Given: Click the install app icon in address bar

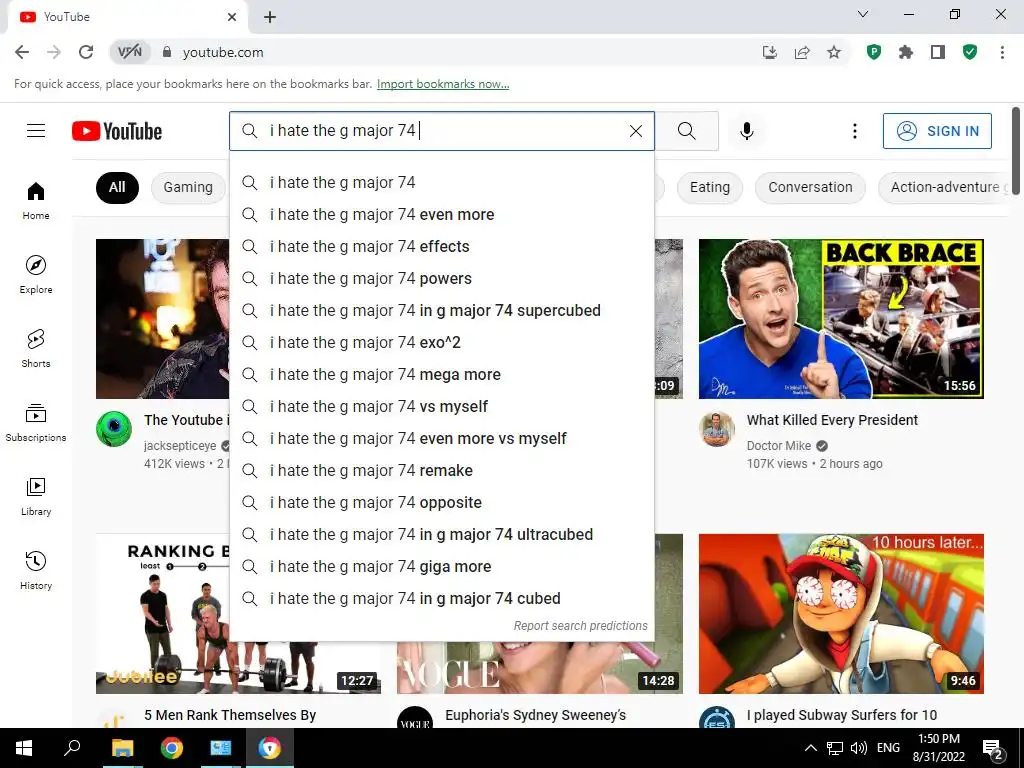Looking at the screenshot, I should pos(770,52).
